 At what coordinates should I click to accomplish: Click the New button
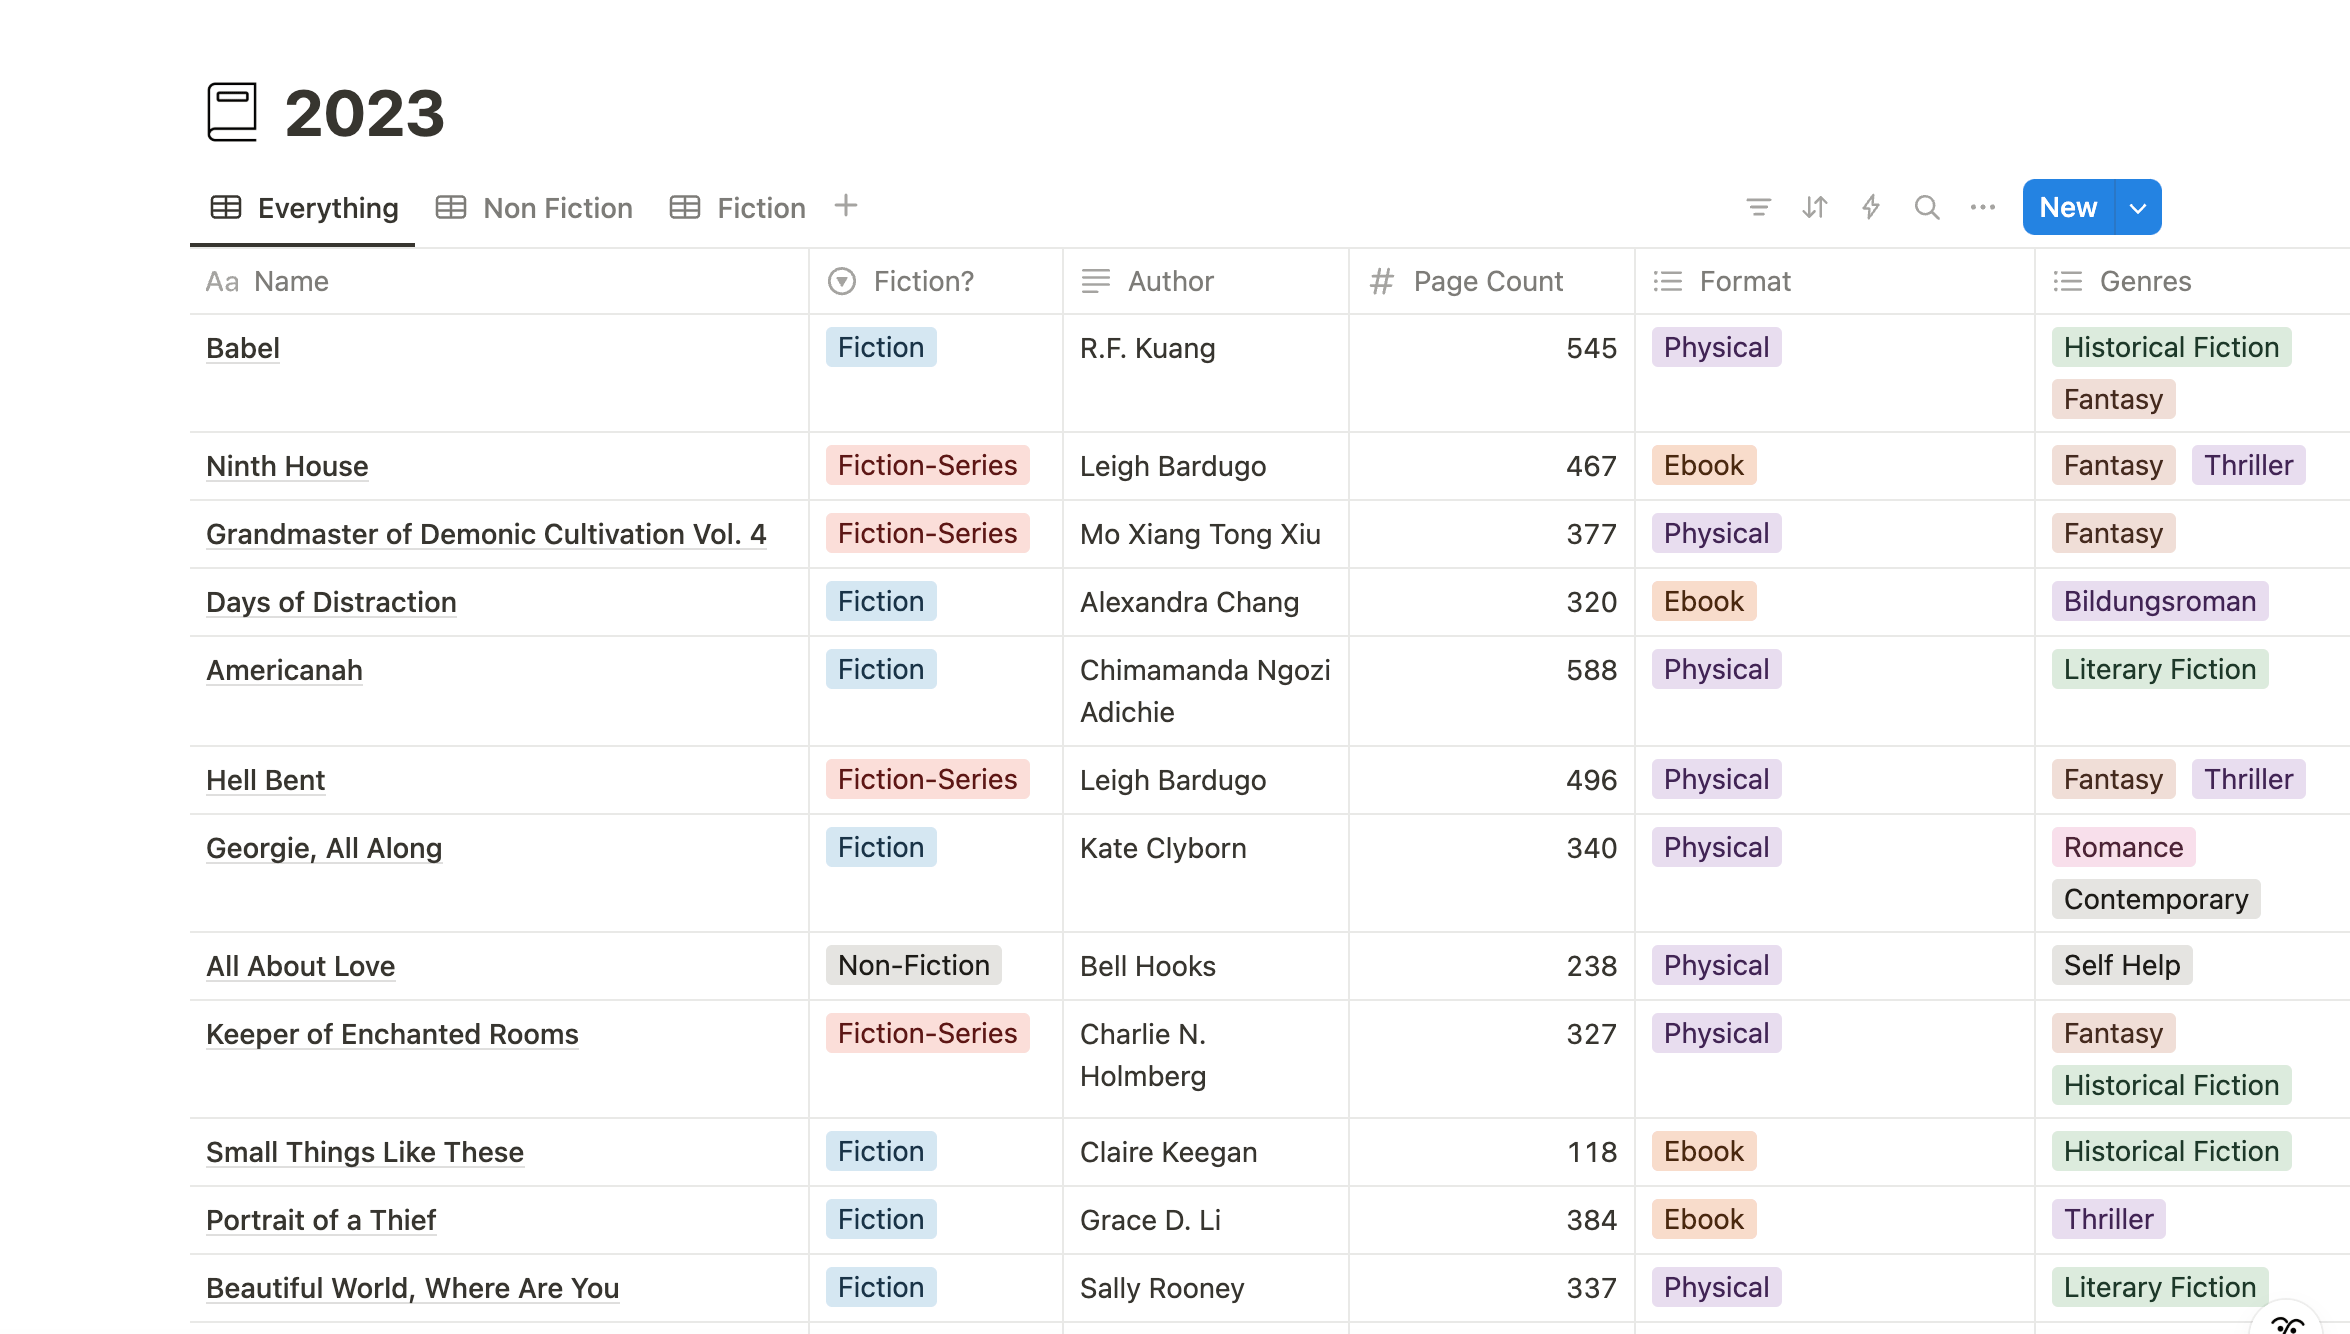[x=2068, y=207]
